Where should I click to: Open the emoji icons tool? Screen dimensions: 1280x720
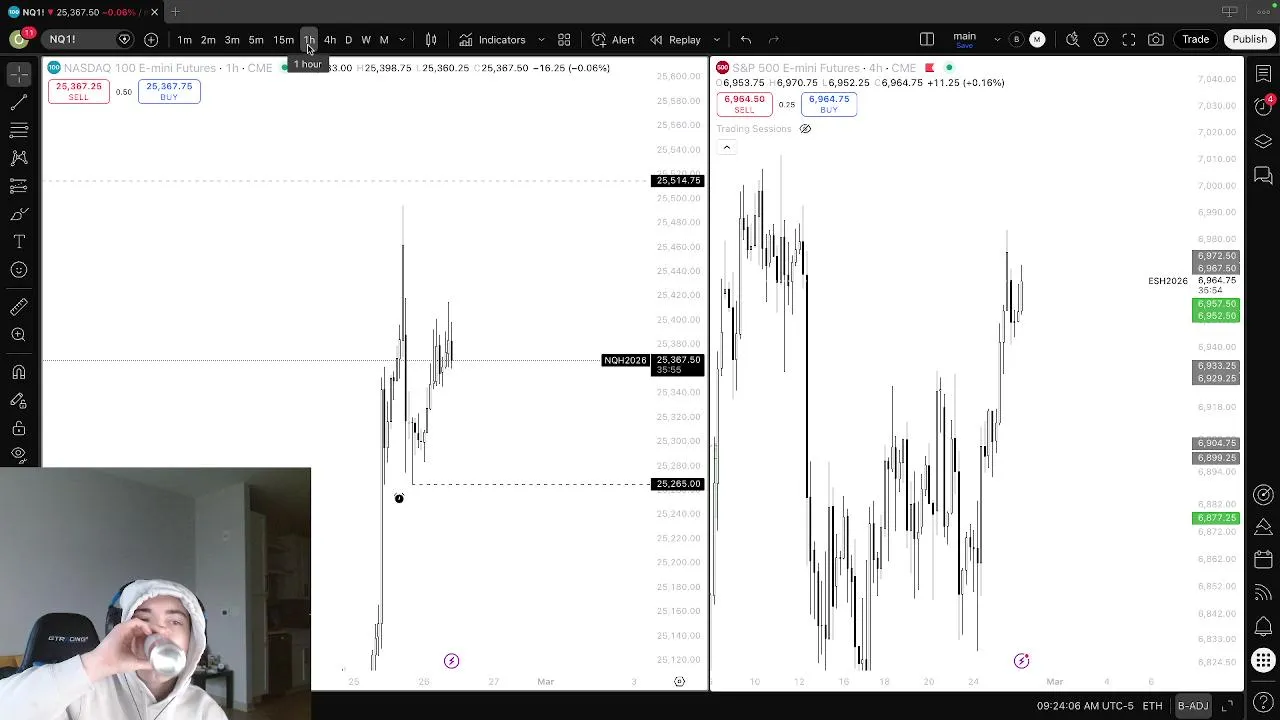click(18, 270)
